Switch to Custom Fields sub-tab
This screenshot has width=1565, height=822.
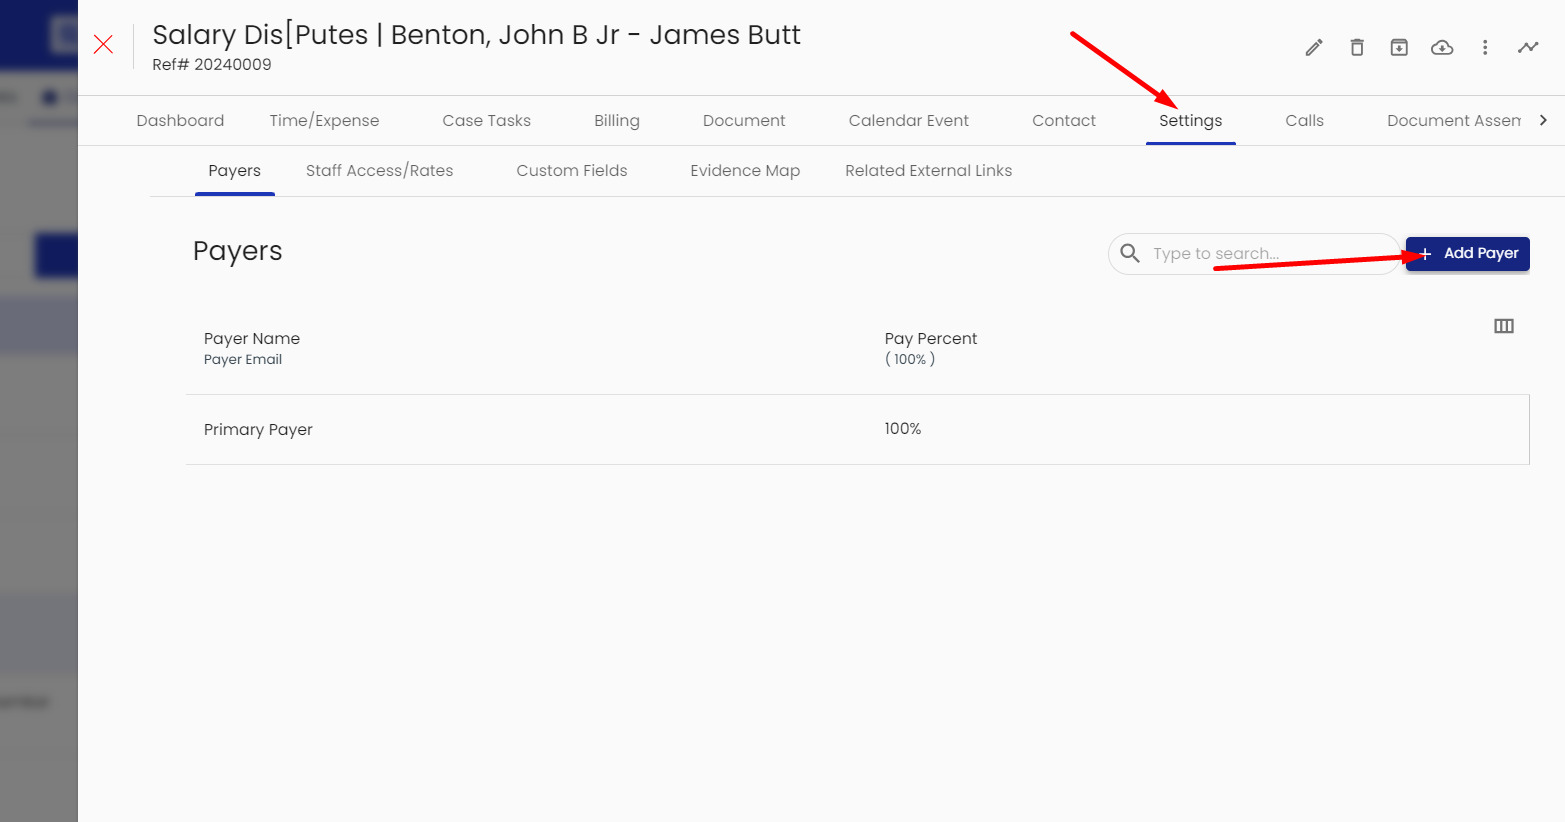click(571, 171)
